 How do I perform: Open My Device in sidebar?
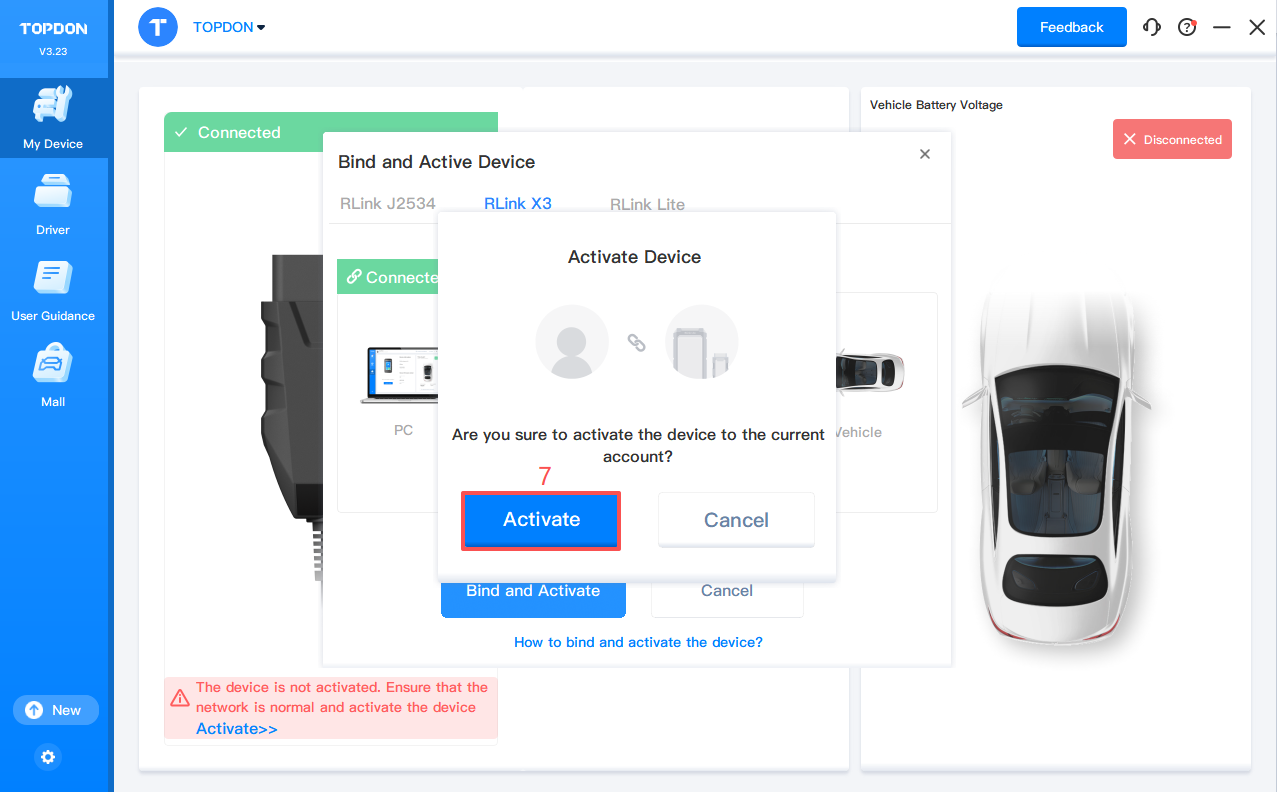(x=53, y=118)
